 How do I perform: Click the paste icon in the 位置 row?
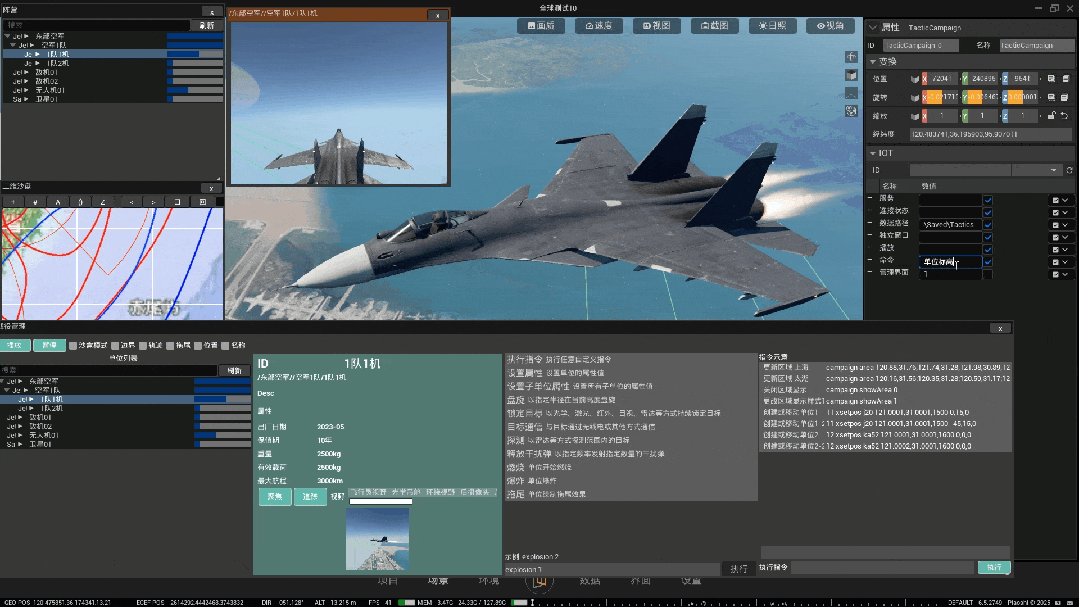(x=1065, y=79)
